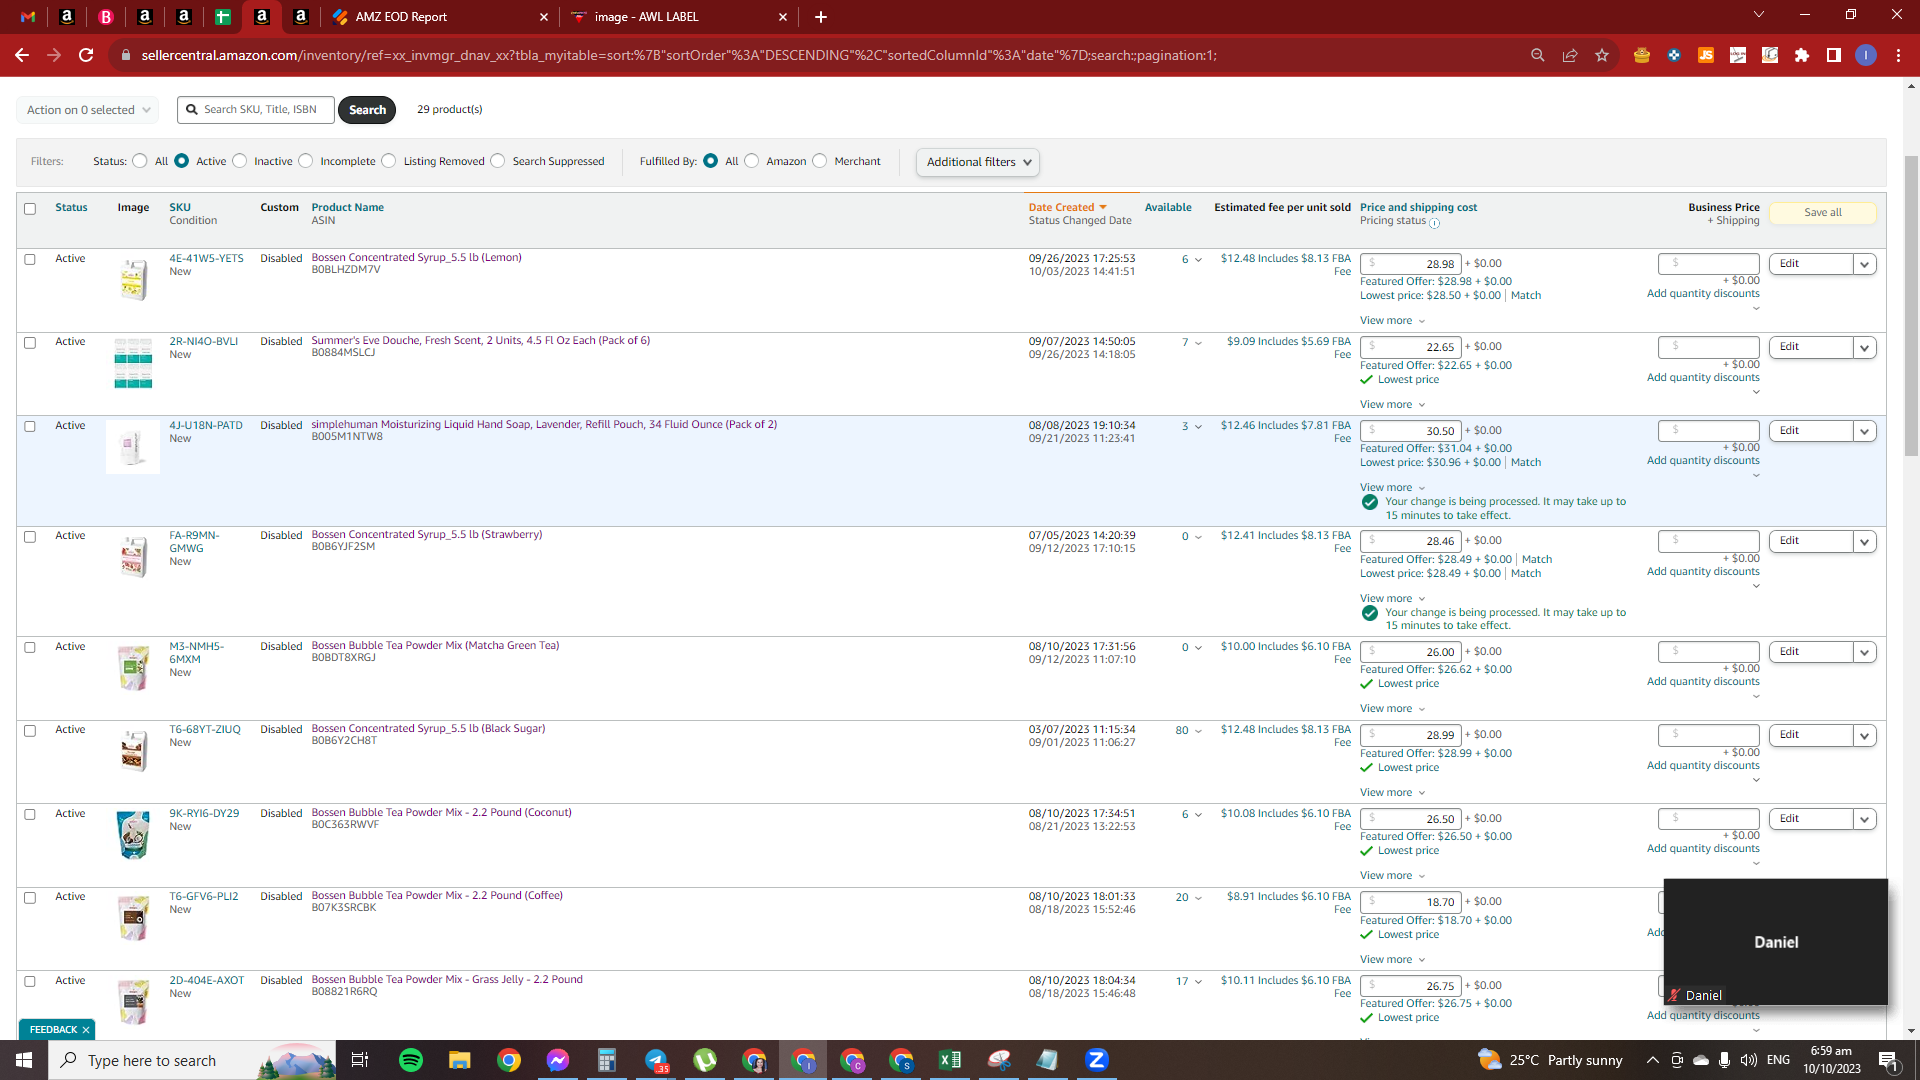Open Excel from the taskbar
The width and height of the screenshot is (1920, 1080).
950,1060
